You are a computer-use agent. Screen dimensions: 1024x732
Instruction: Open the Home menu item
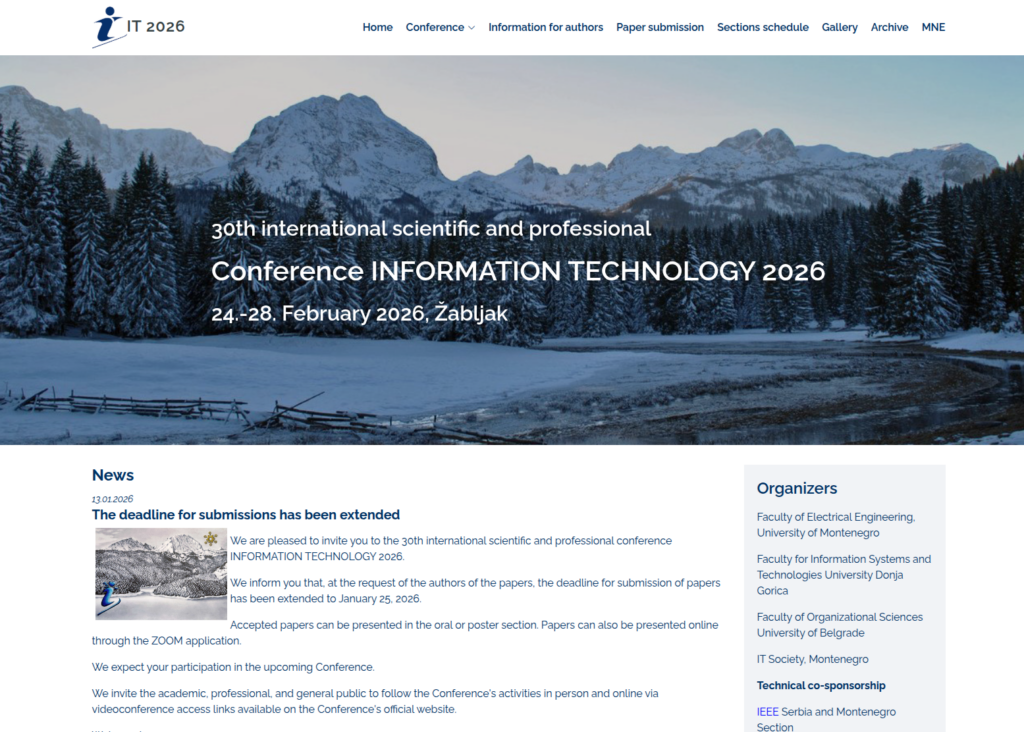(x=377, y=27)
